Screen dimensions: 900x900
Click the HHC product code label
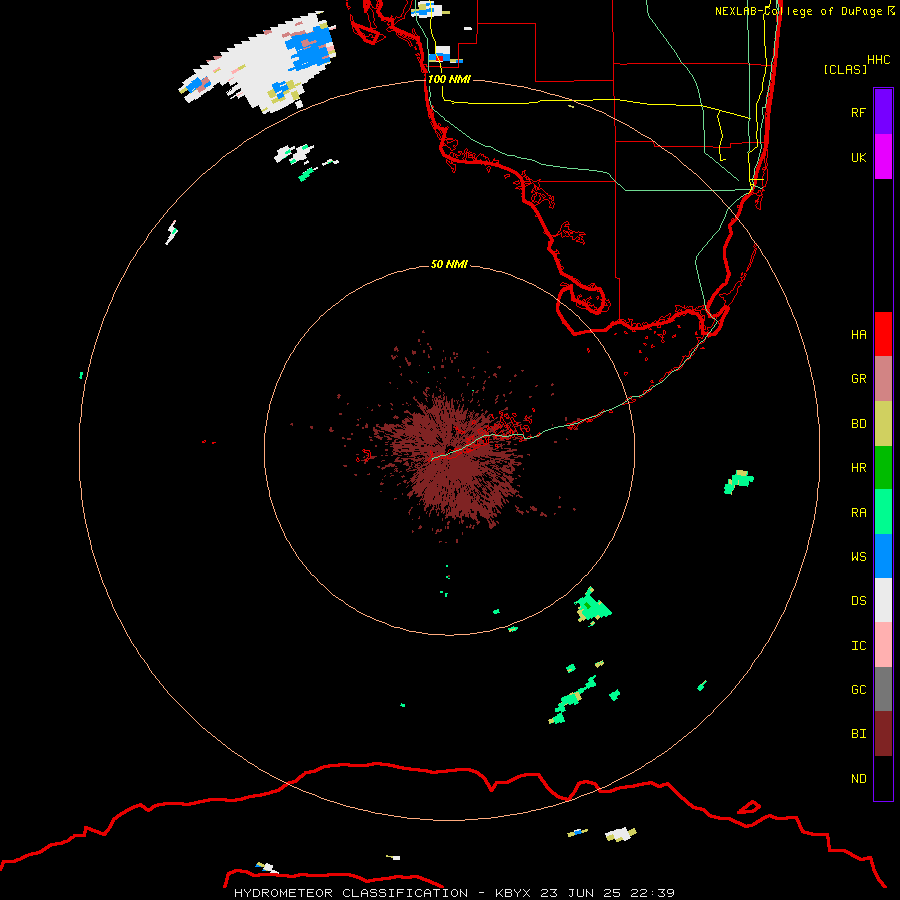click(x=878, y=60)
